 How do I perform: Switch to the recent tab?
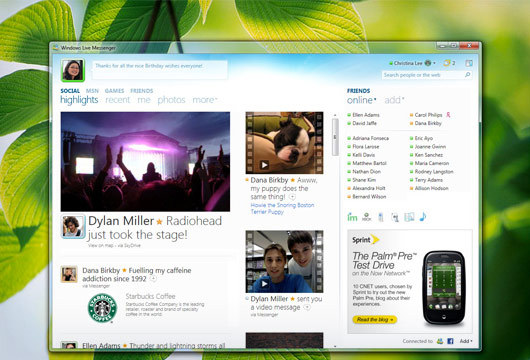[x=118, y=100]
